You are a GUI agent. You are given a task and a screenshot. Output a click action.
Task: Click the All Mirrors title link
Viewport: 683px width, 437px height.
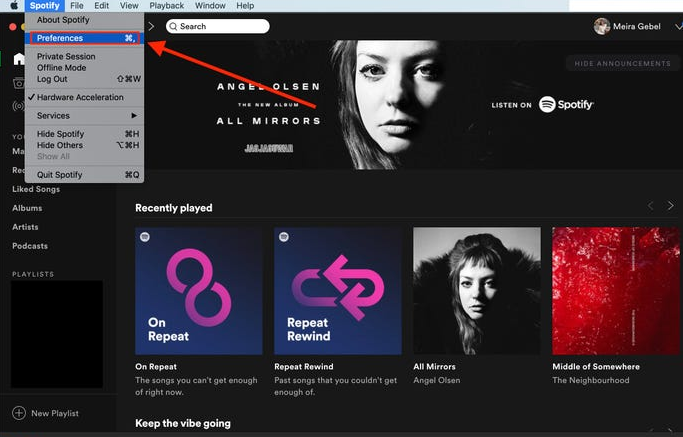434,366
